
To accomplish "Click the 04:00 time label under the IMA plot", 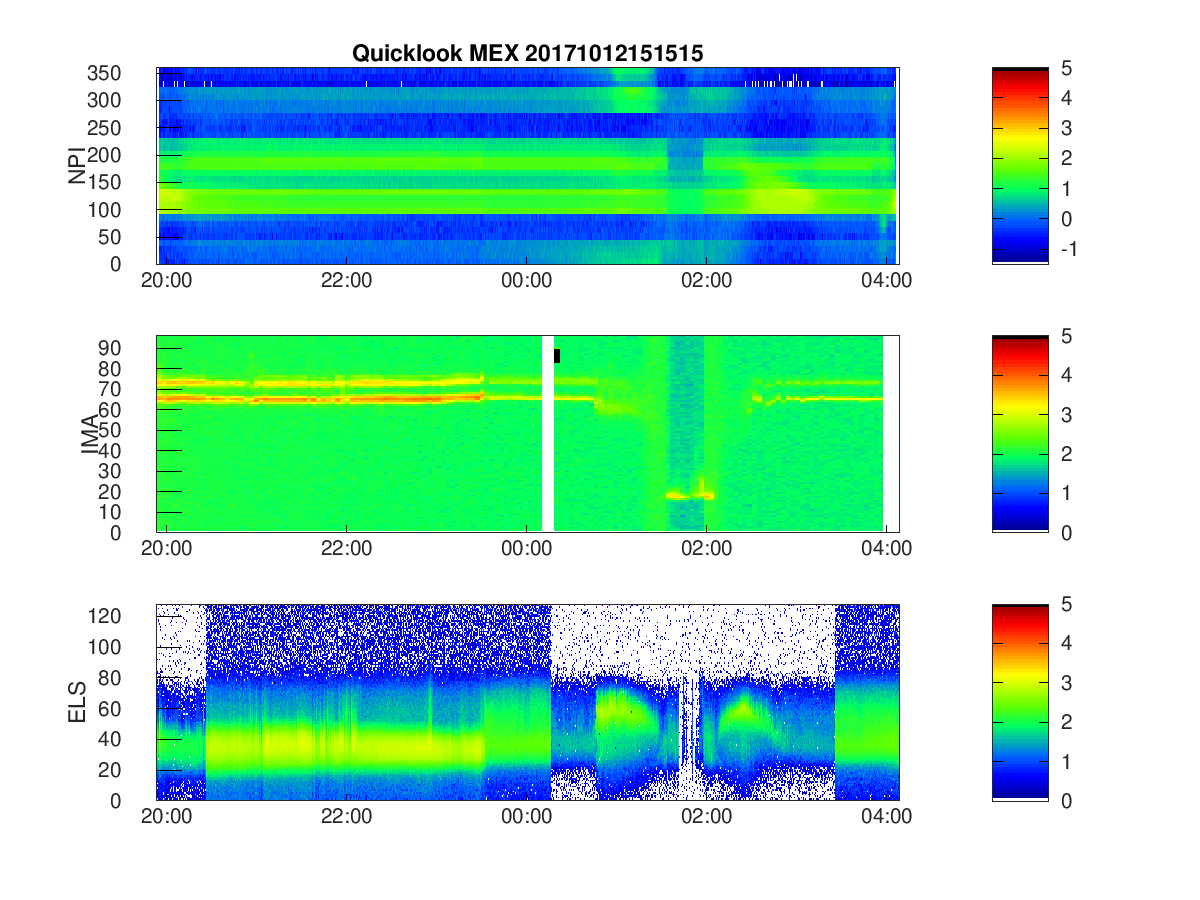I will click(886, 549).
